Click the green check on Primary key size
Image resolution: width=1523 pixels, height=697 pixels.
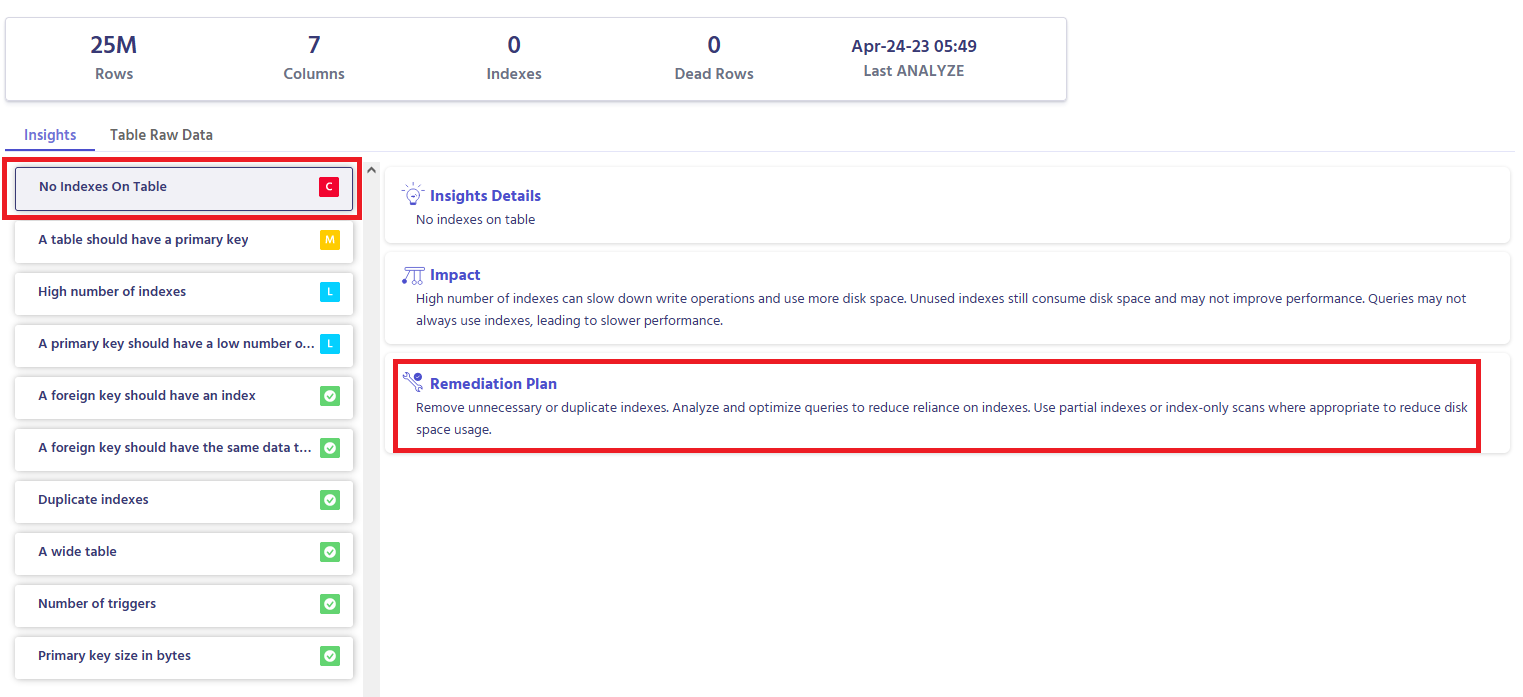click(330, 656)
